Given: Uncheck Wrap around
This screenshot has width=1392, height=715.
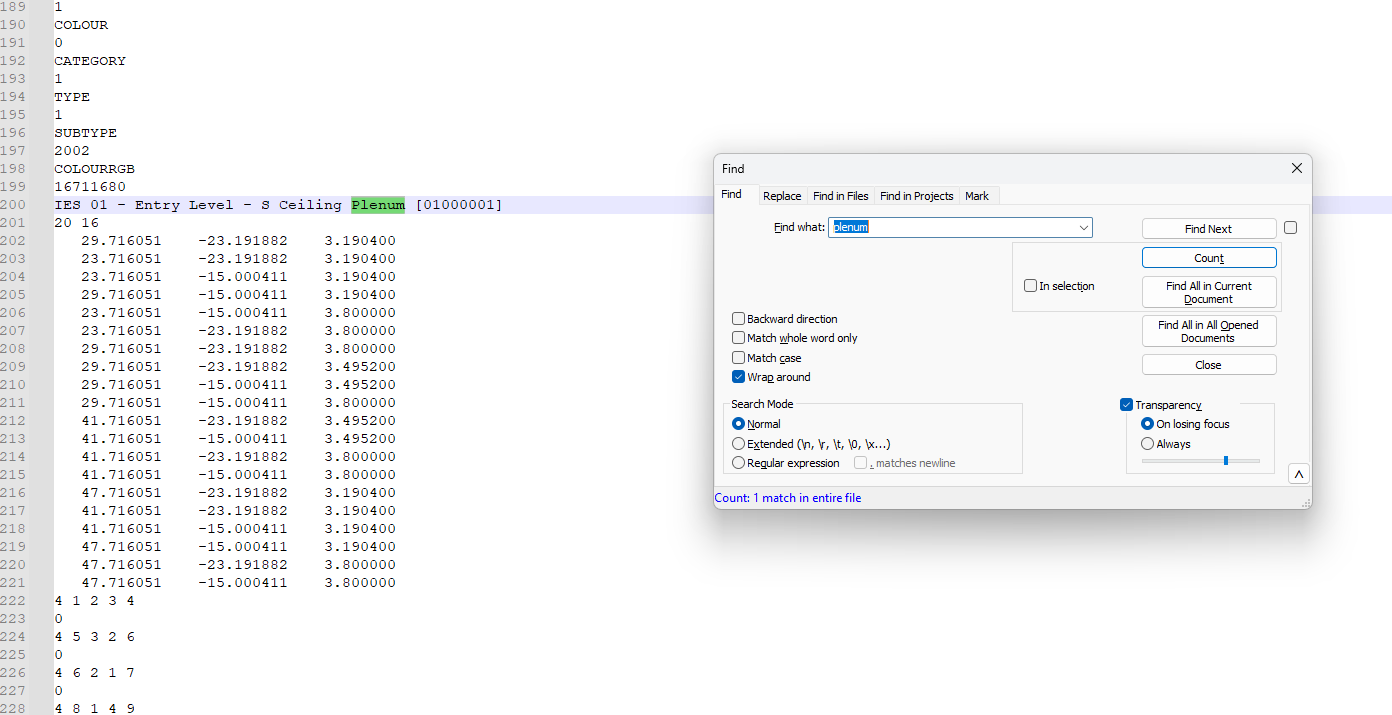Looking at the screenshot, I should pyautogui.click(x=739, y=377).
